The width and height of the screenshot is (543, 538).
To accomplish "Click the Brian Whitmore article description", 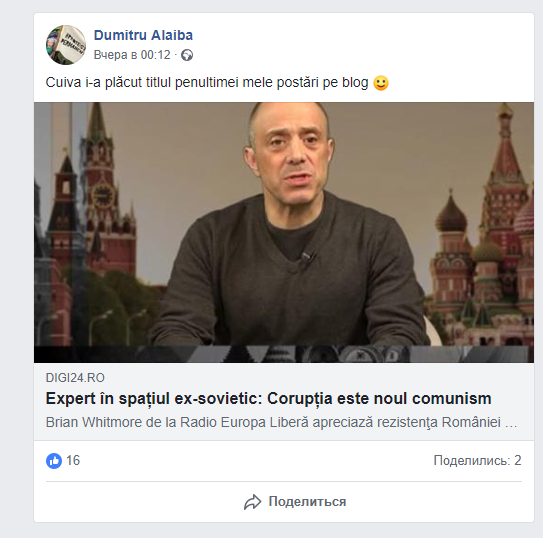I will [x=281, y=422].
